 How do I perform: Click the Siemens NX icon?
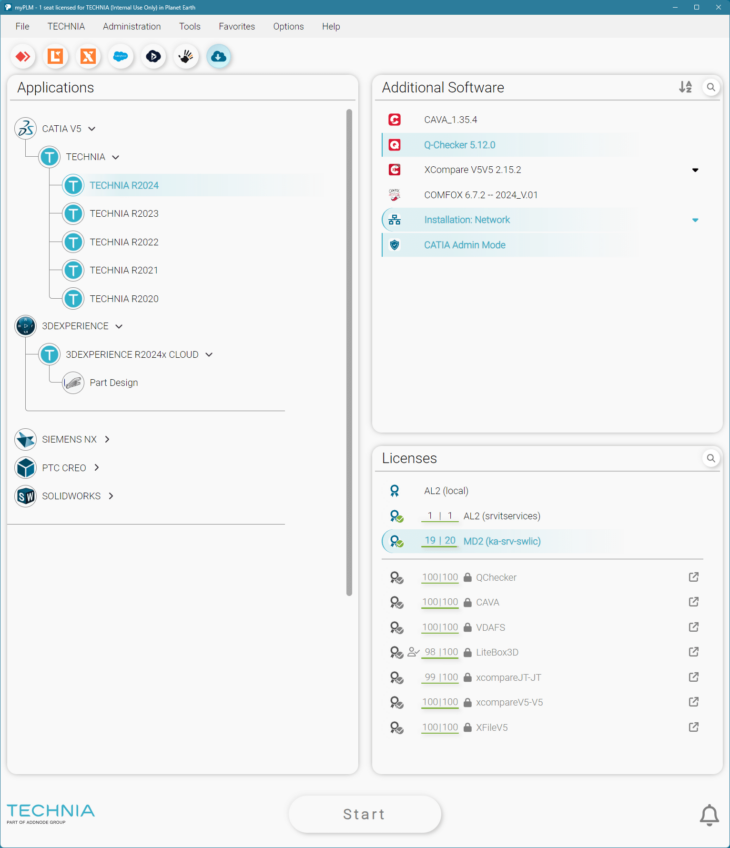pyautogui.click(x=25, y=439)
